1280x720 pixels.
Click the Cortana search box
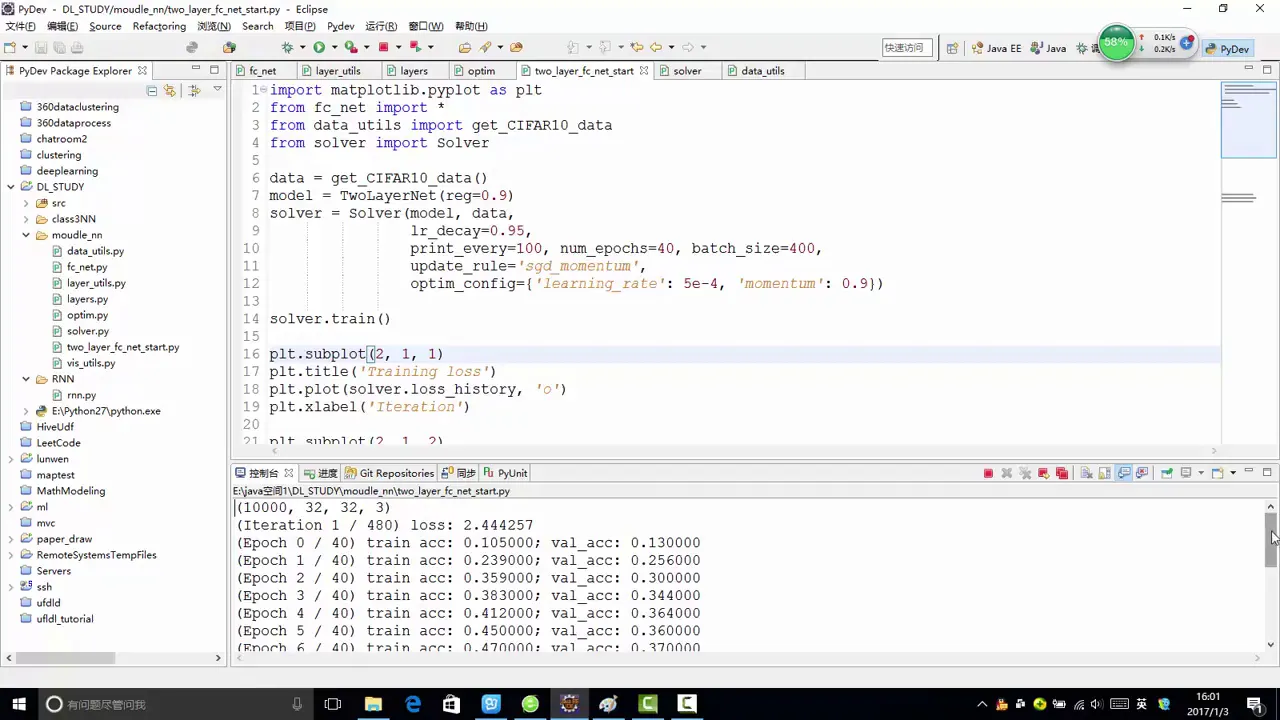click(x=174, y=704)
